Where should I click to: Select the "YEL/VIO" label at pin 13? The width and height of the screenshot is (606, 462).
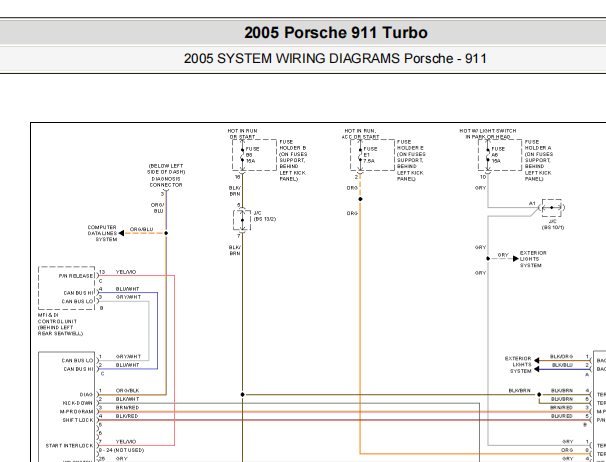point(126,272)
